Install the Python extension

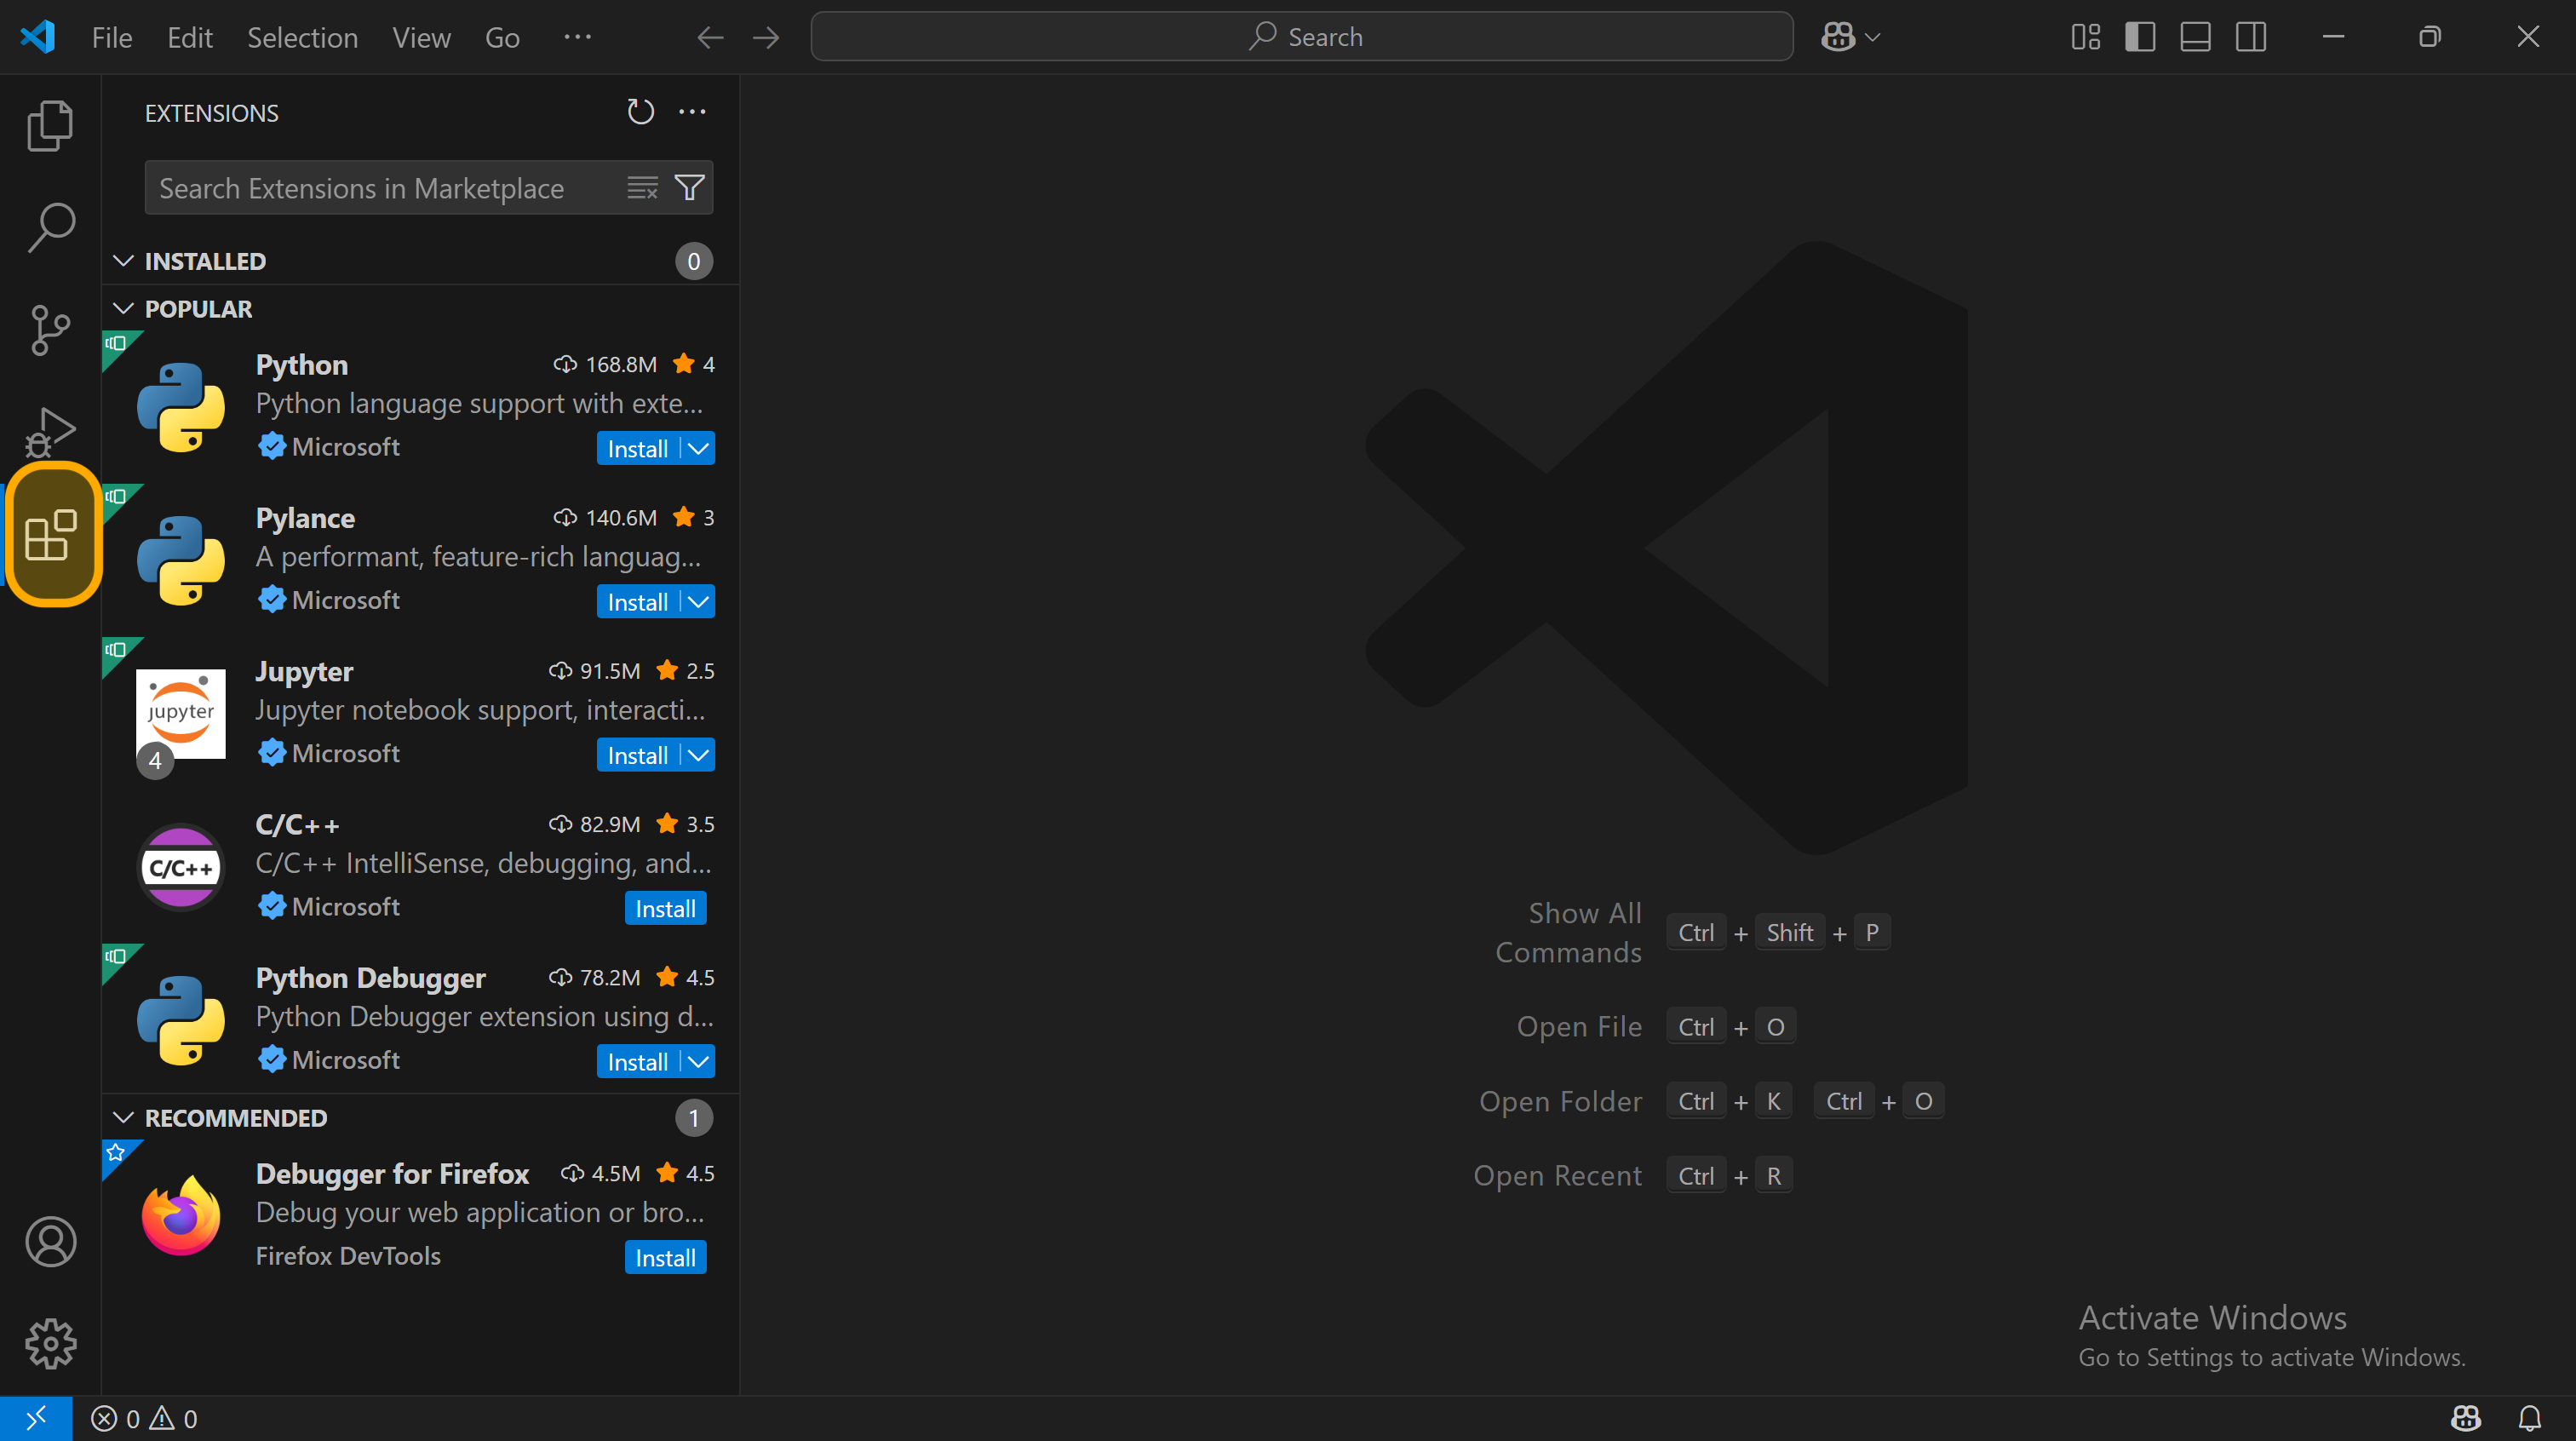[x=638, y=449]
